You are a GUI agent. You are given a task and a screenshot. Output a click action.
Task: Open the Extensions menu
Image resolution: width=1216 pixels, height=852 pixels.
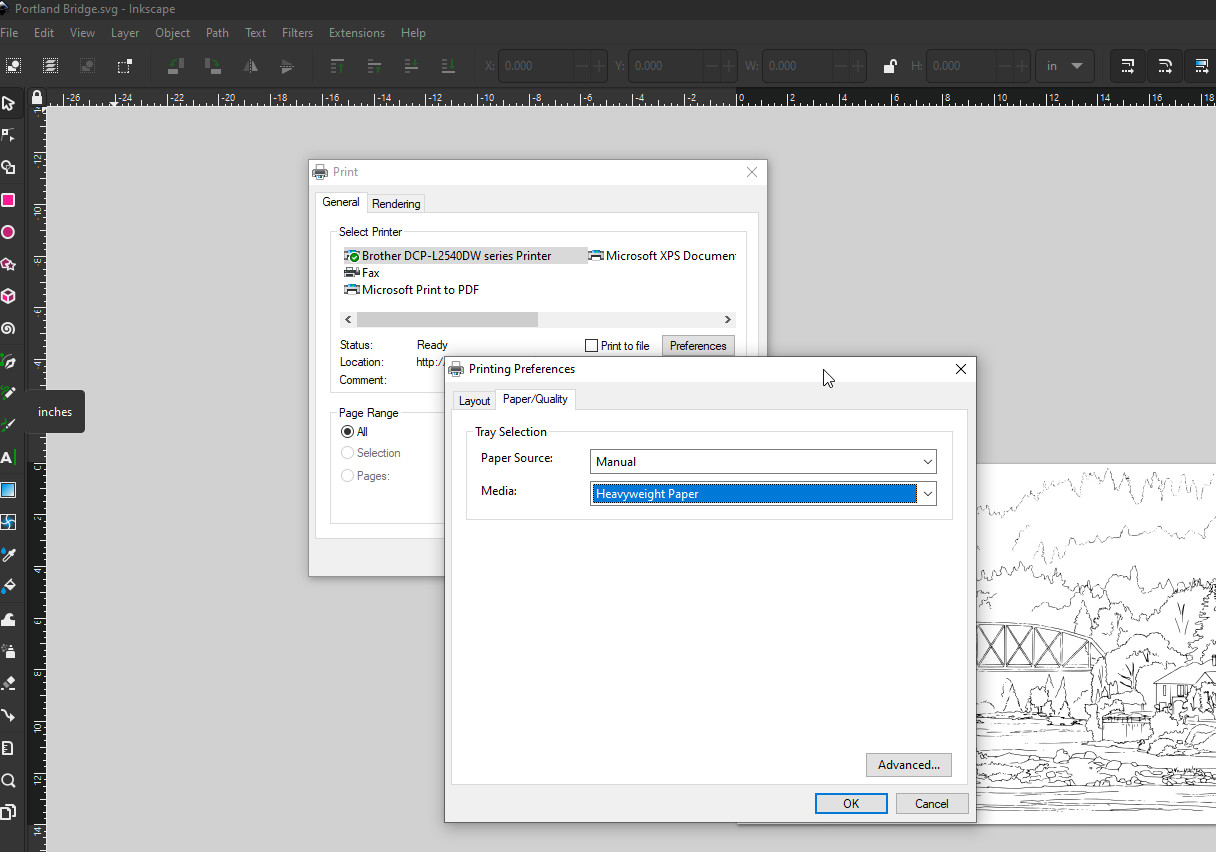click(x=356, y=33)
